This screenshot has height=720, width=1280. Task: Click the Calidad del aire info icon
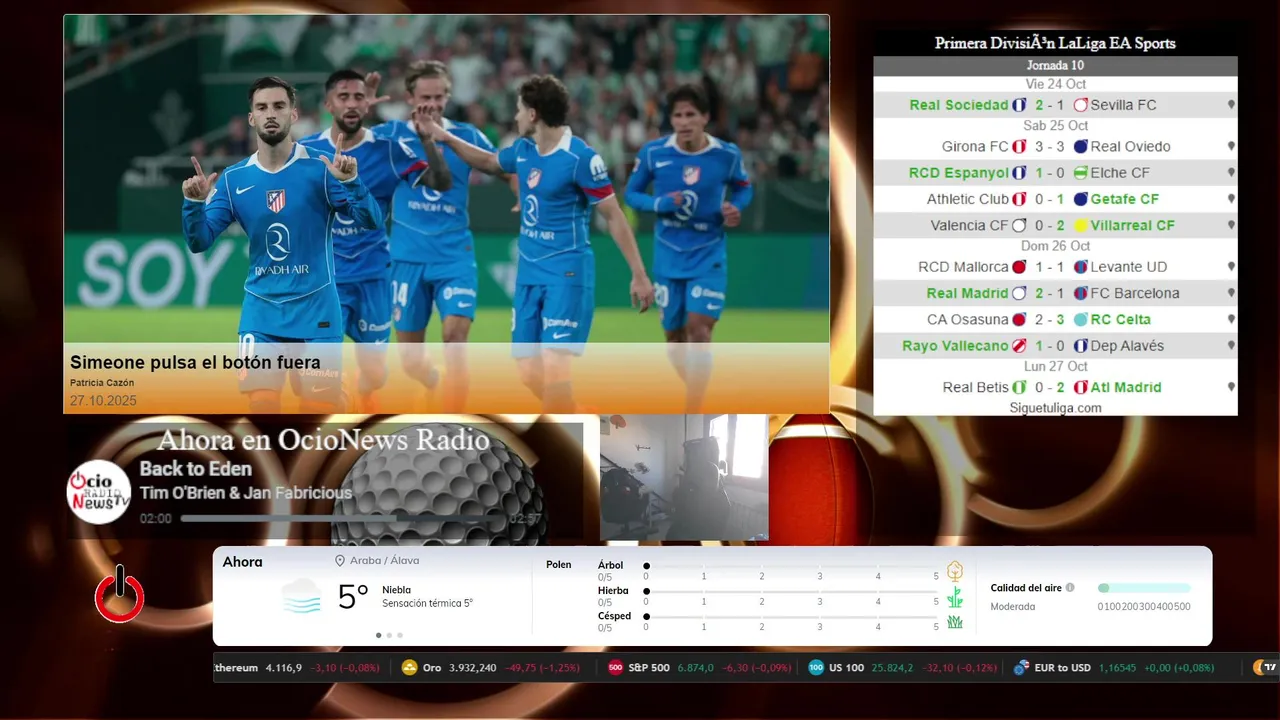1070,588
